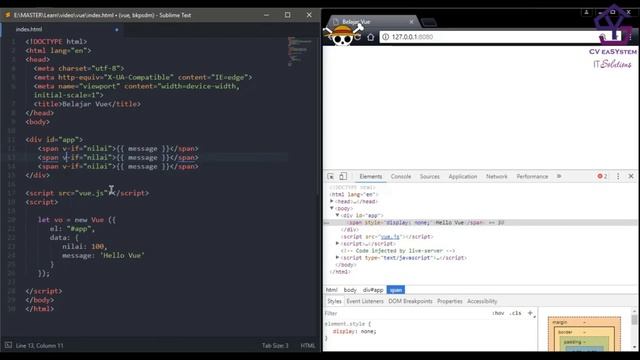Click the Sublime Text app icon in its title bar
This screenshot has width=640, height=360.
(8, 15)
